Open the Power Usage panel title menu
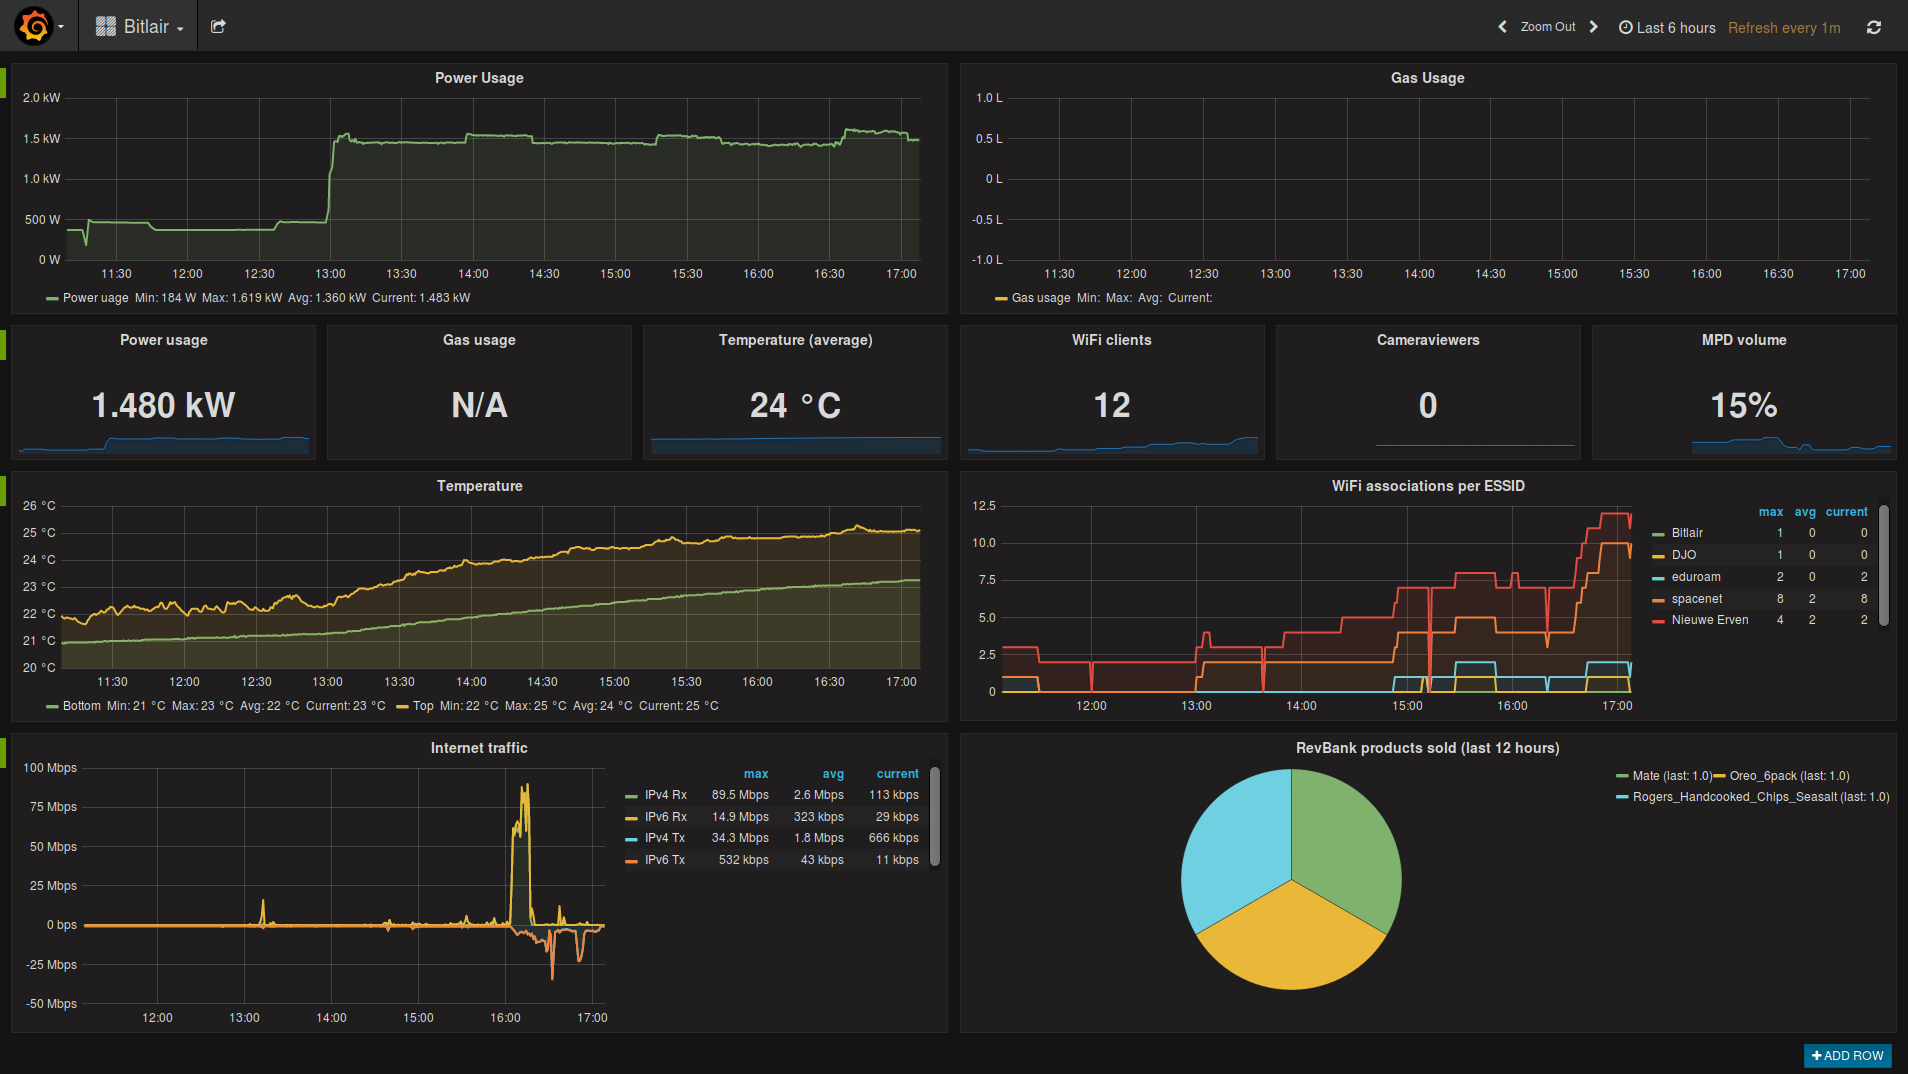 tap(479, 78)
